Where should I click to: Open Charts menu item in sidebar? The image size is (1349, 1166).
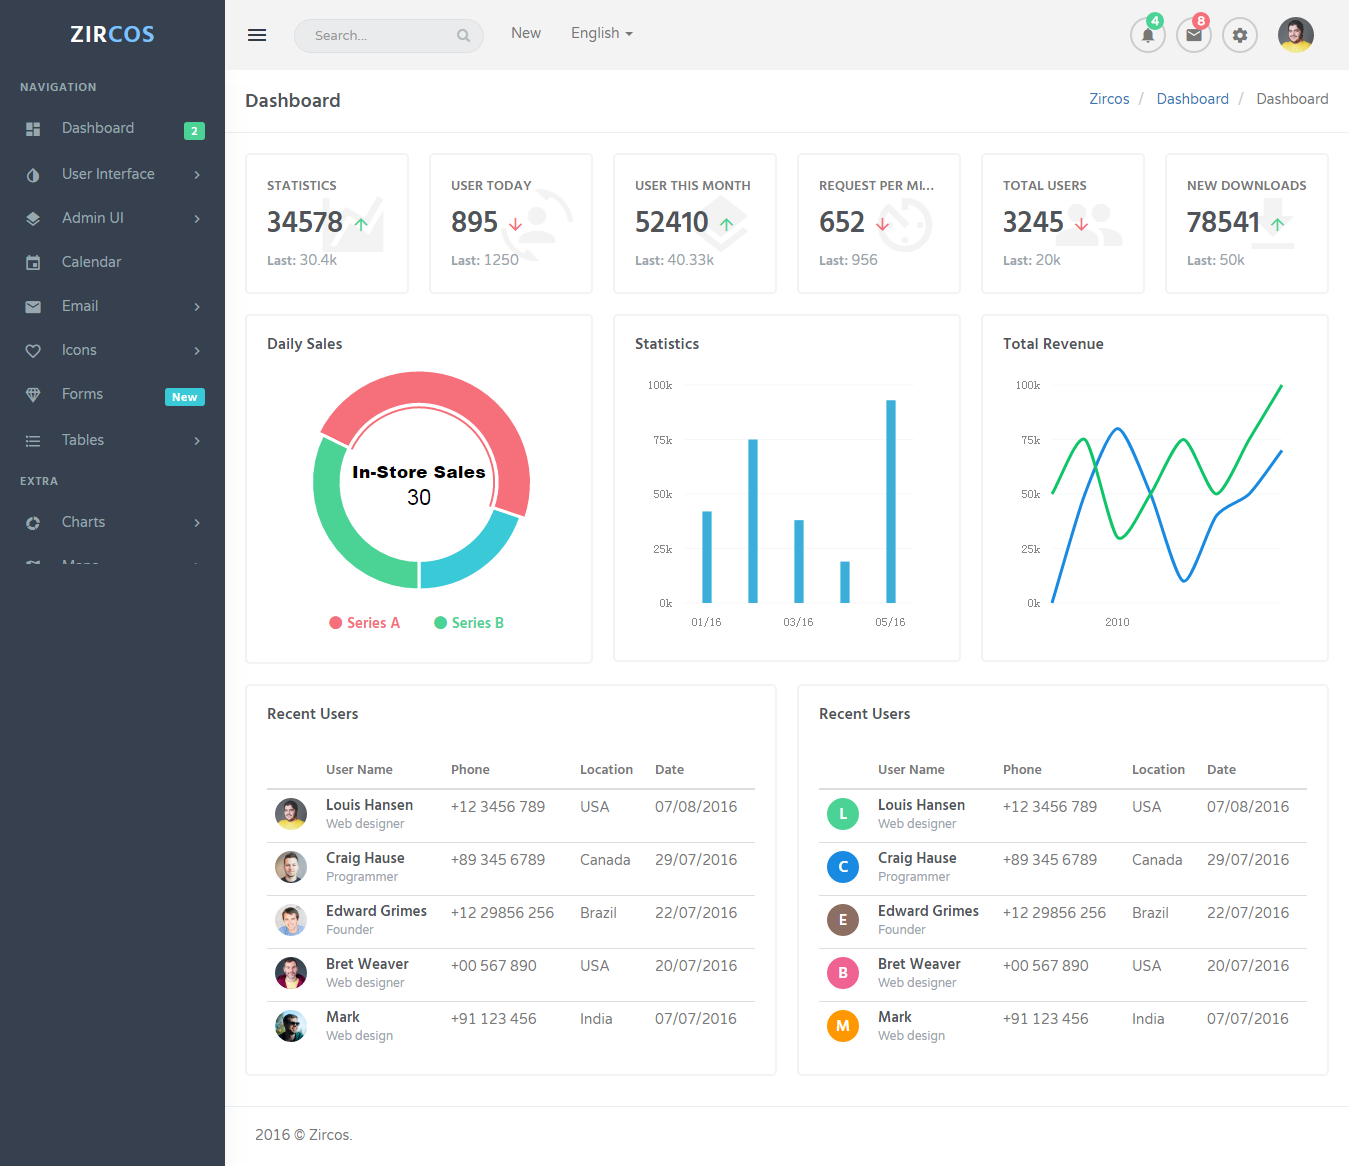pyautogui.click(x=112, y=523)
